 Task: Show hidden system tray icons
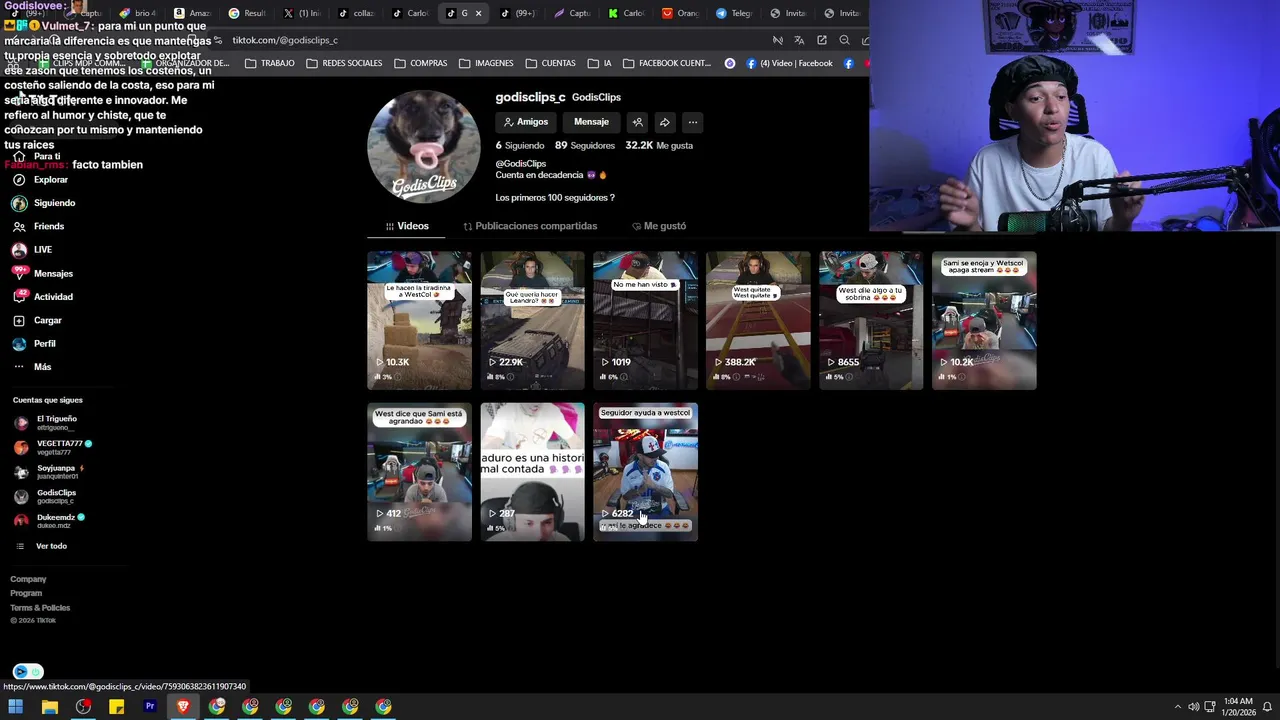[x=1177, y=707]
